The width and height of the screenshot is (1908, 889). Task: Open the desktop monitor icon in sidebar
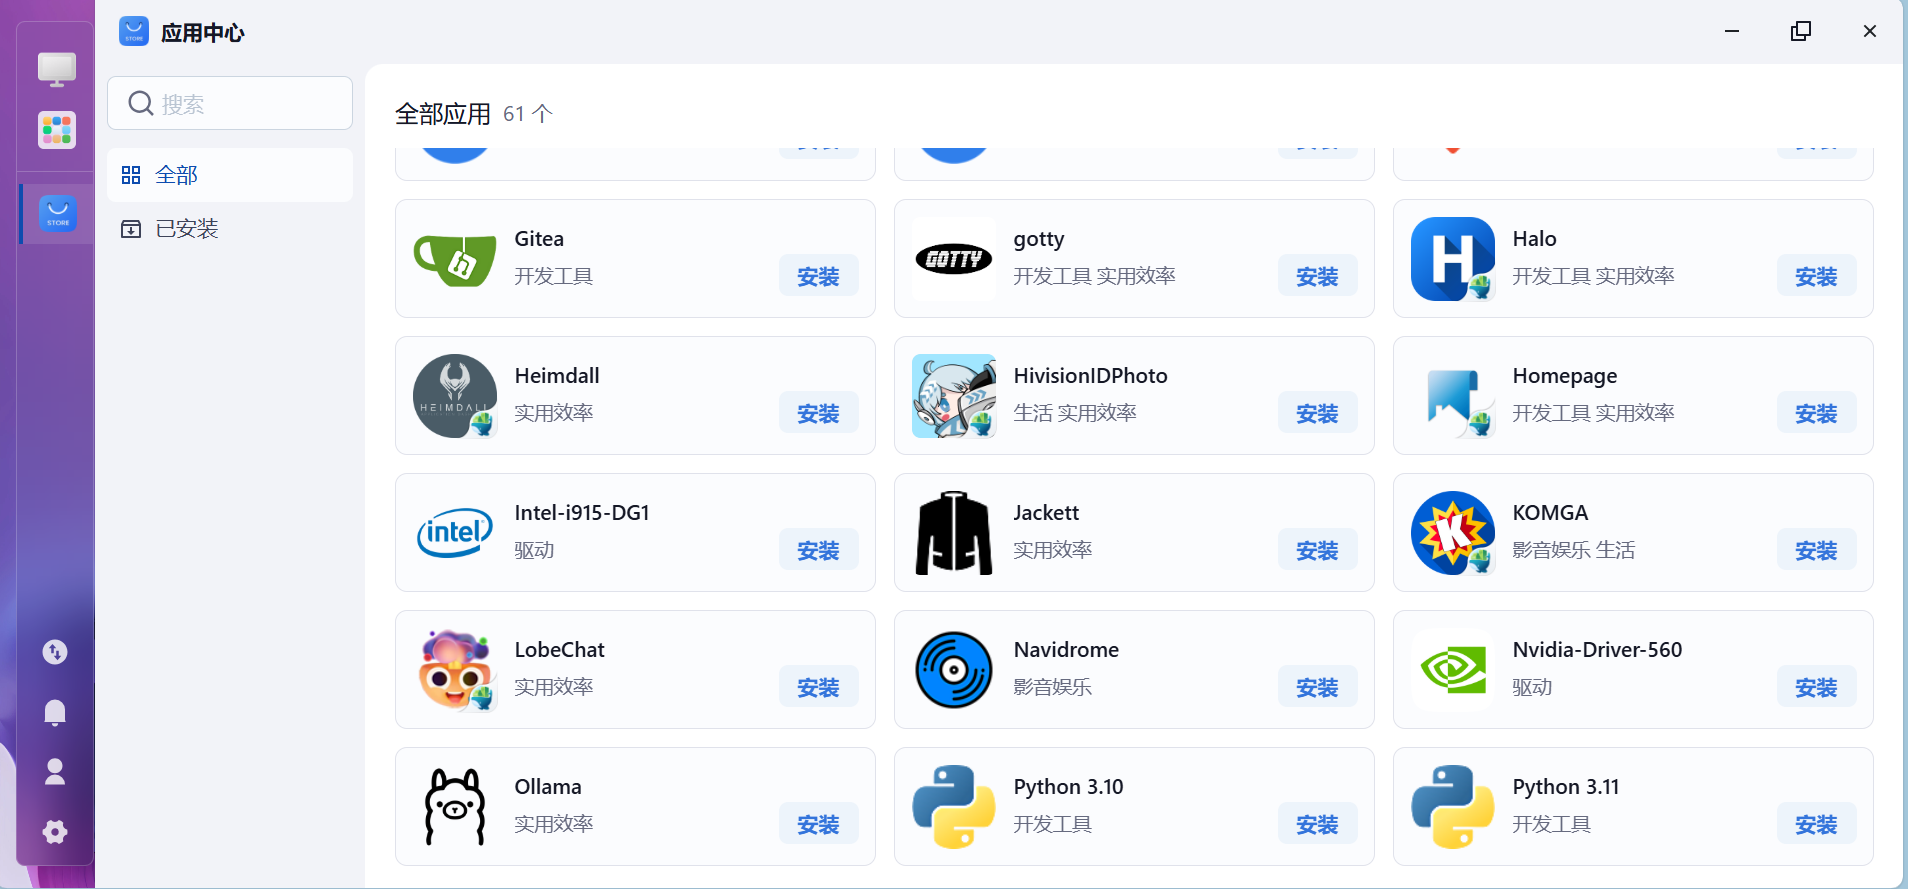click(x=57, y=69)
